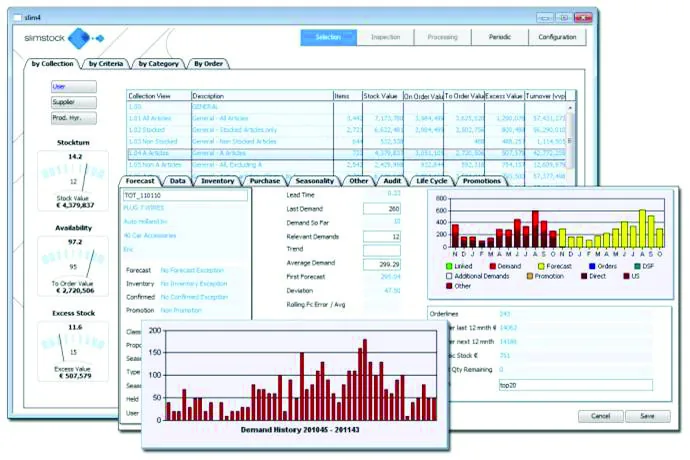Switch to the Audit tab
This screenshot has width=690, height=460.
(x=392, y=181)
